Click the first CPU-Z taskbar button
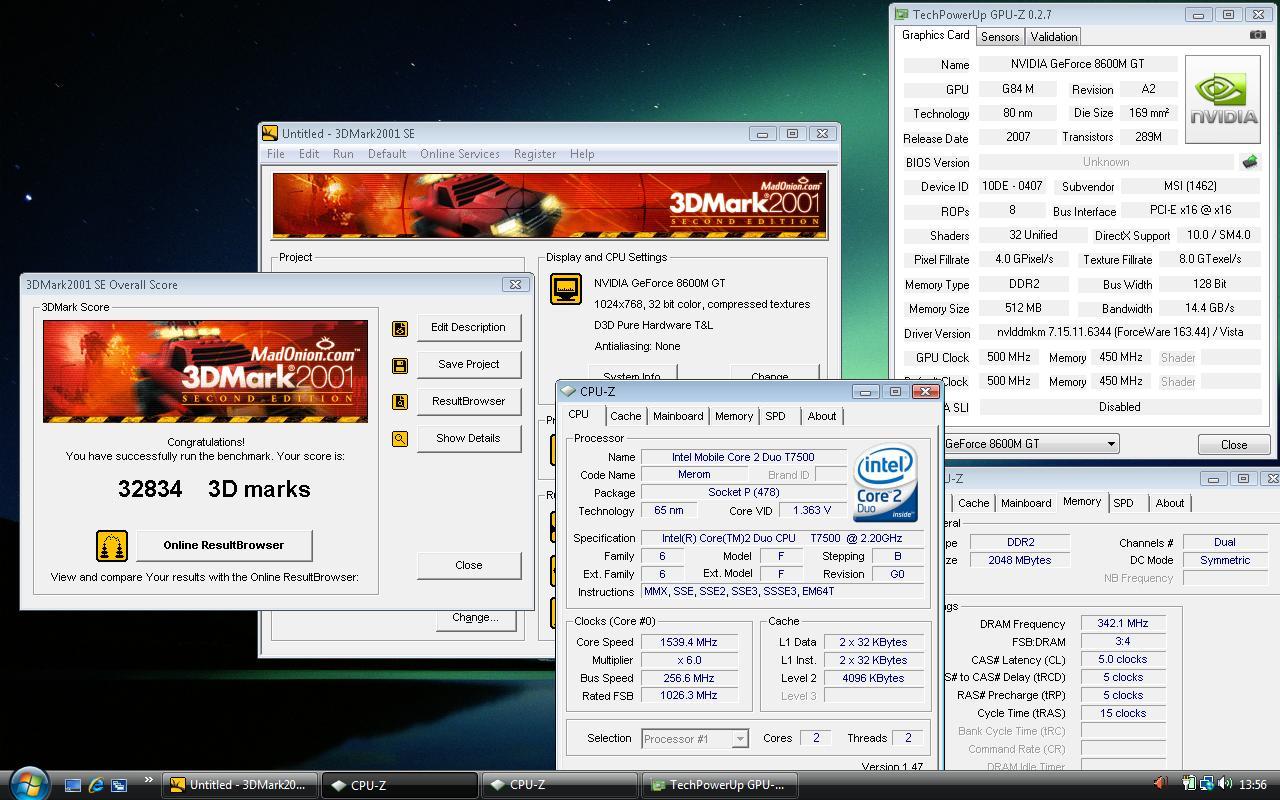This screenshot has width=1280, height=800. click(400, 785)
